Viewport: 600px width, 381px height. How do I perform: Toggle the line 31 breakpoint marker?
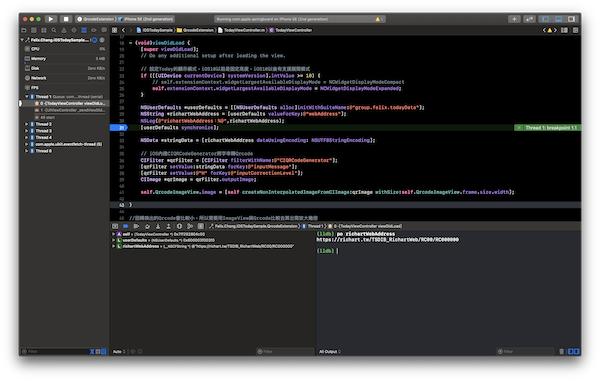[119, 128]
